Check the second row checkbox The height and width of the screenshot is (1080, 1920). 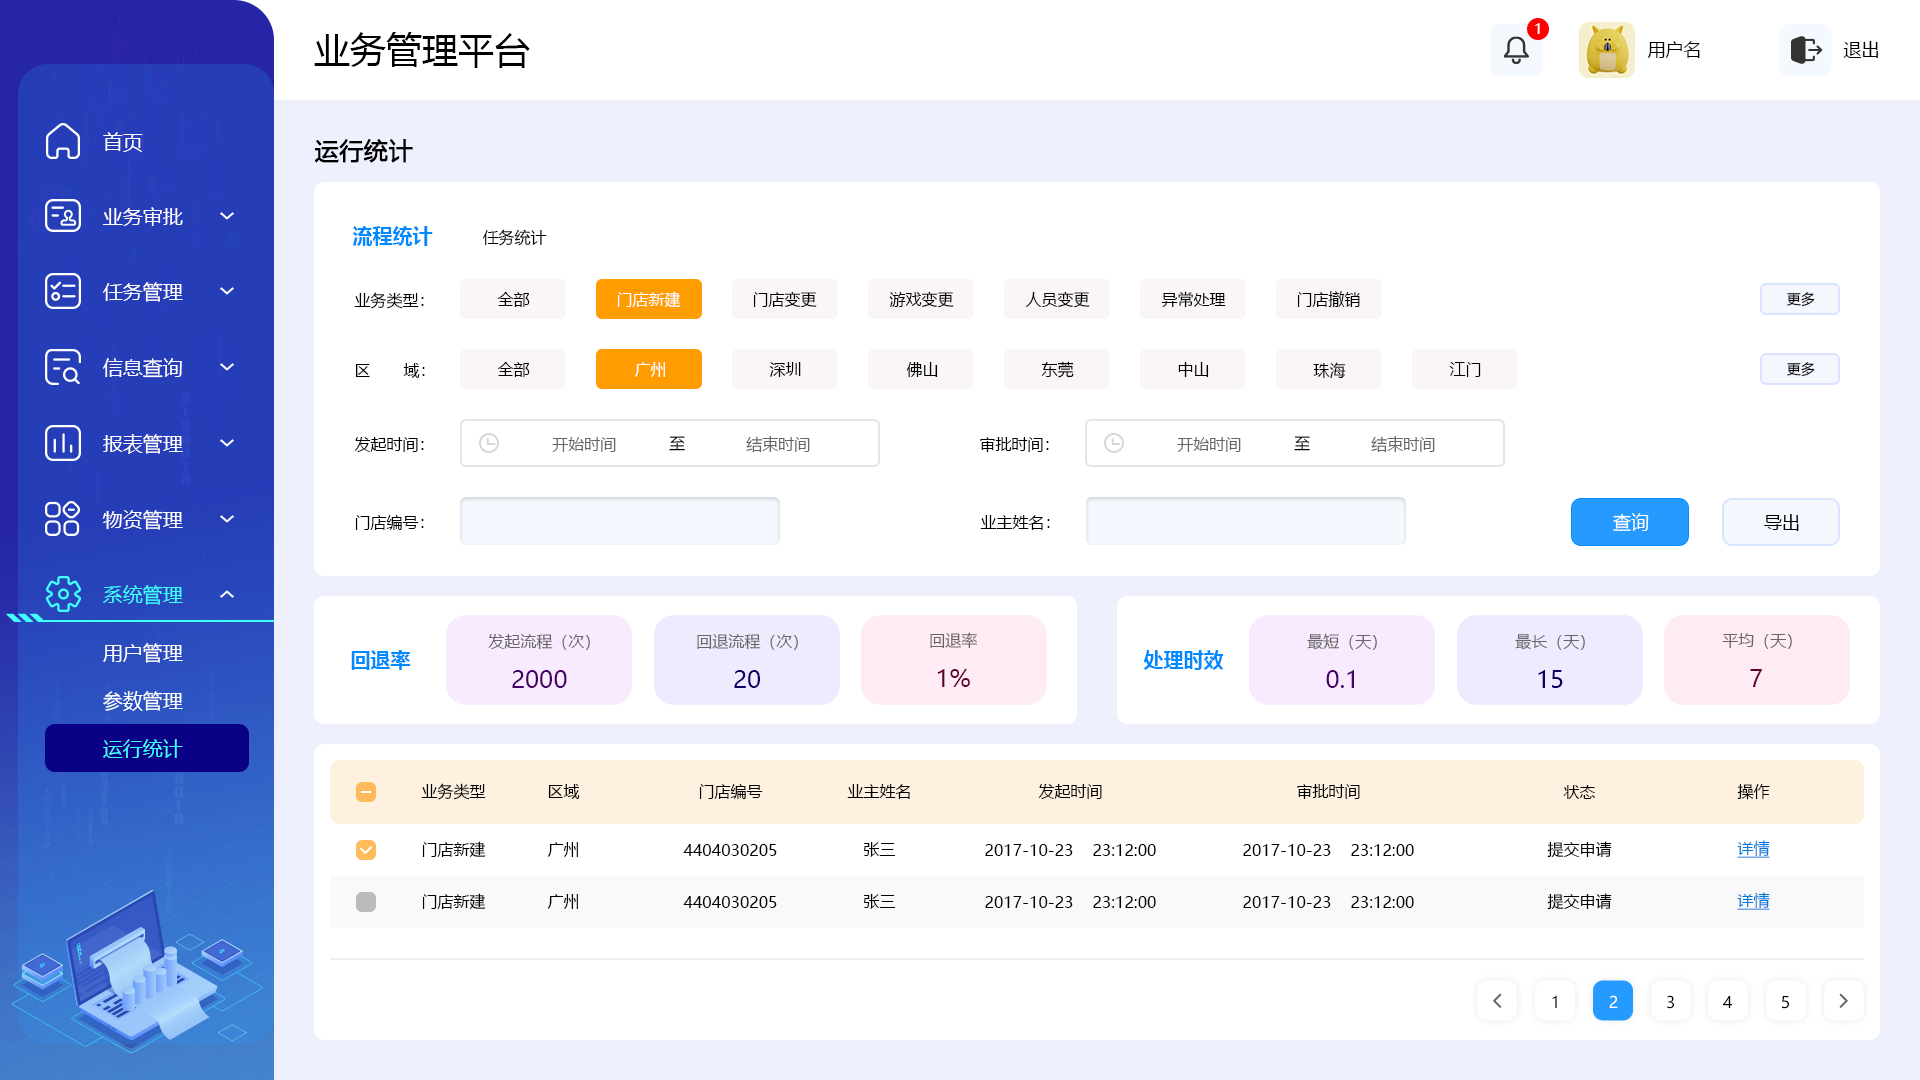click(x=366, y=902)
